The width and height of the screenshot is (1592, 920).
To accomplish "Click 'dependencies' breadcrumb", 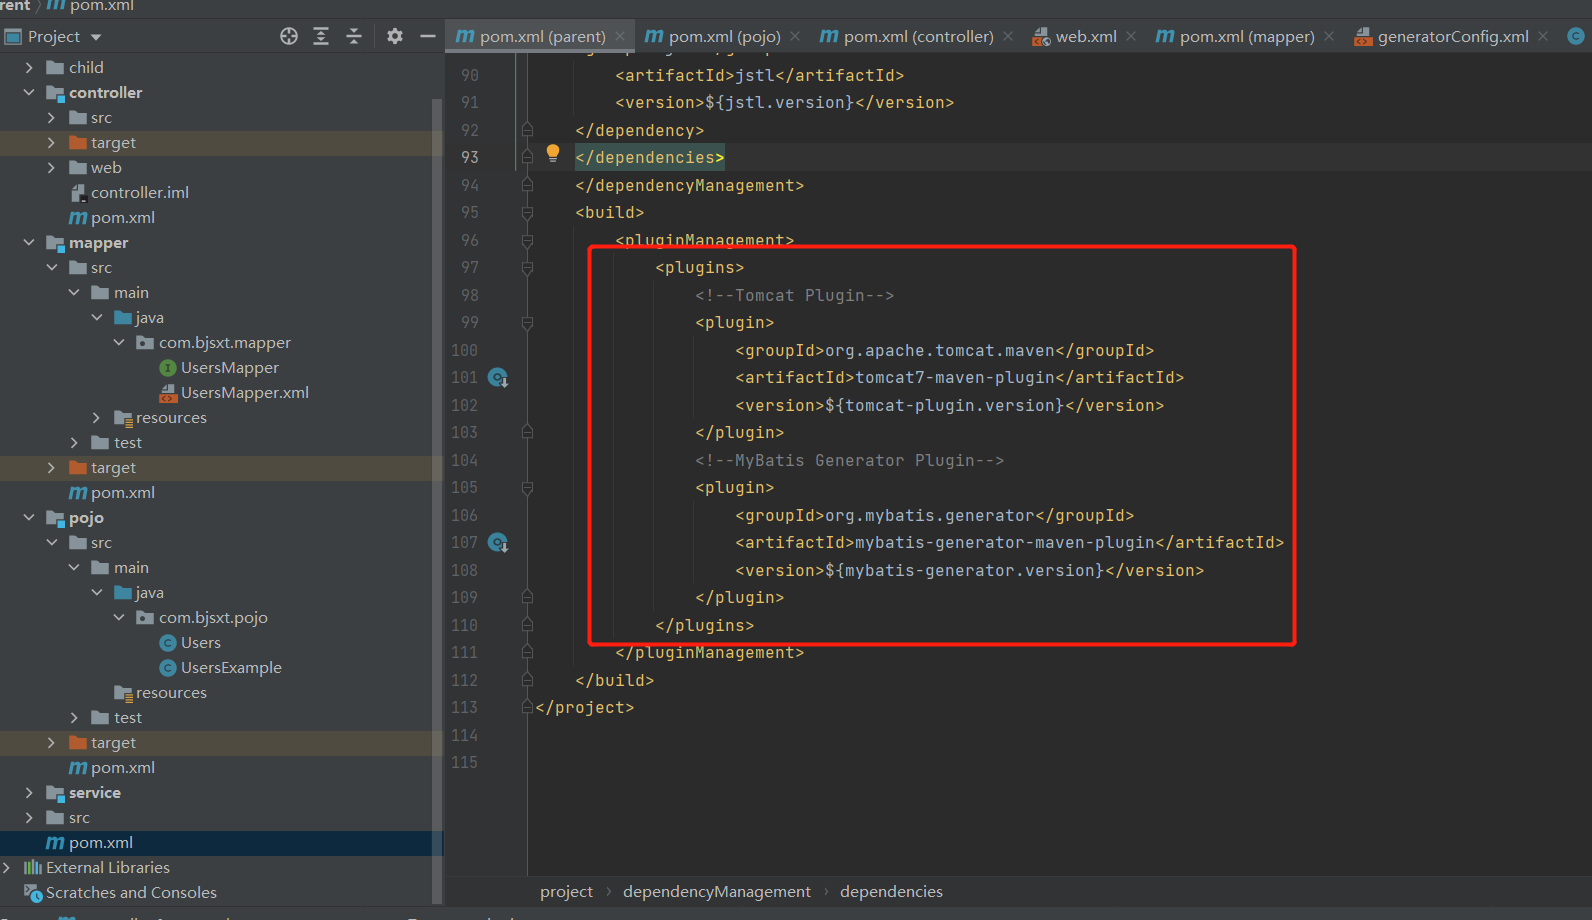I will click(891, 891).
